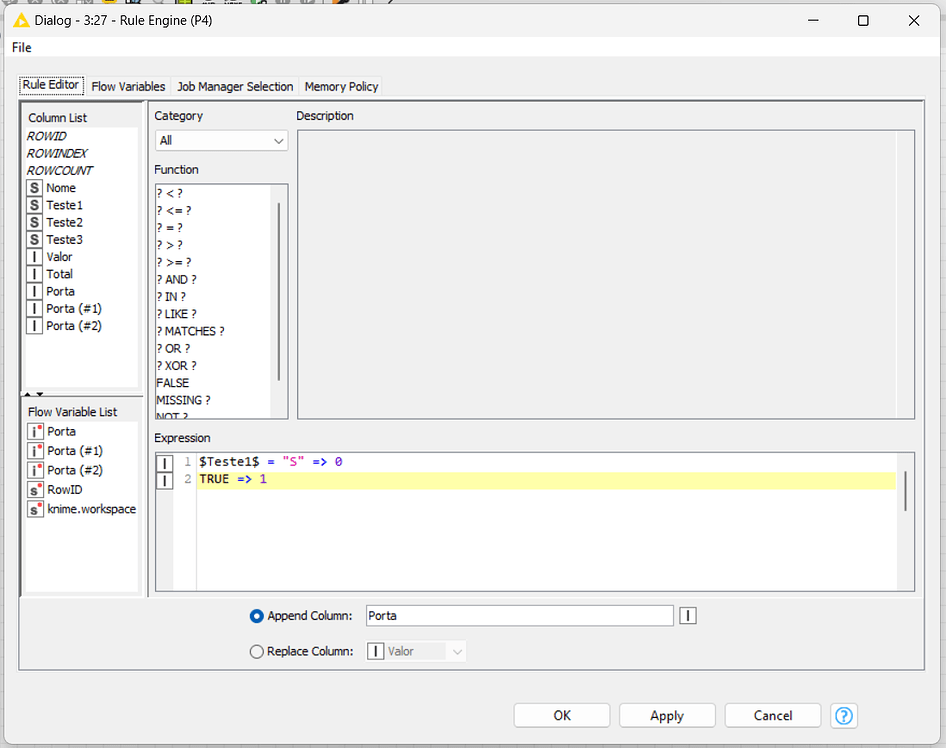Image resolution: width=946 pixels, height=748 pixels.
Task: Open the help question mark icon
Action: point(843,715)
